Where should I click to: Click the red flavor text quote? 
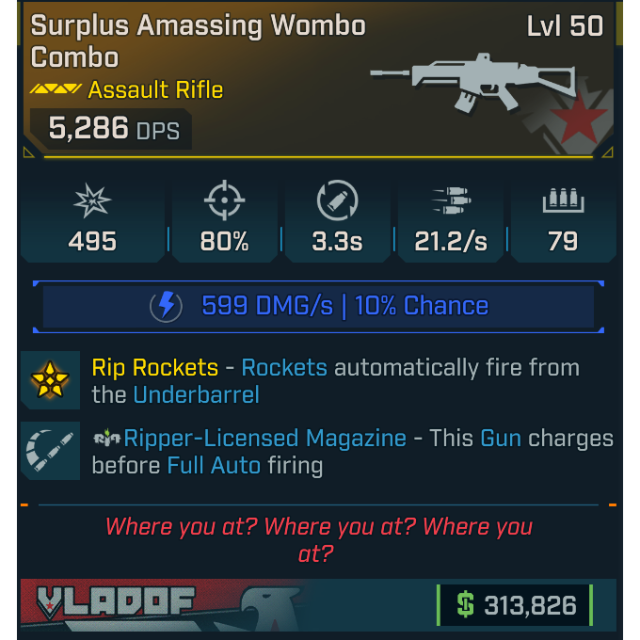pyautogui.click(x=319, y=540)
